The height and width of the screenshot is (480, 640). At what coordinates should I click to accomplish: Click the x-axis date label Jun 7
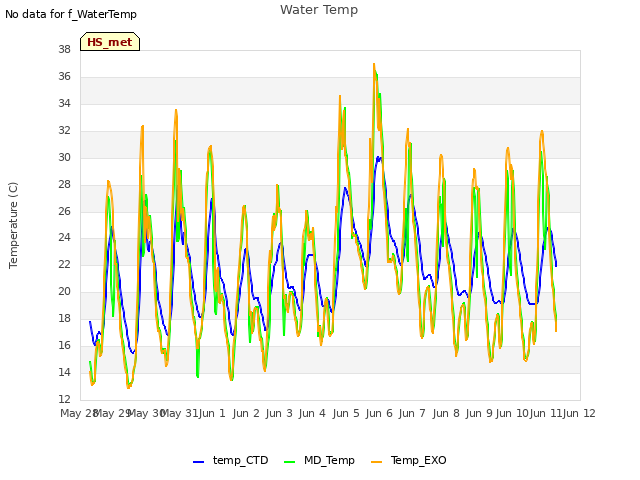[412, 413]
